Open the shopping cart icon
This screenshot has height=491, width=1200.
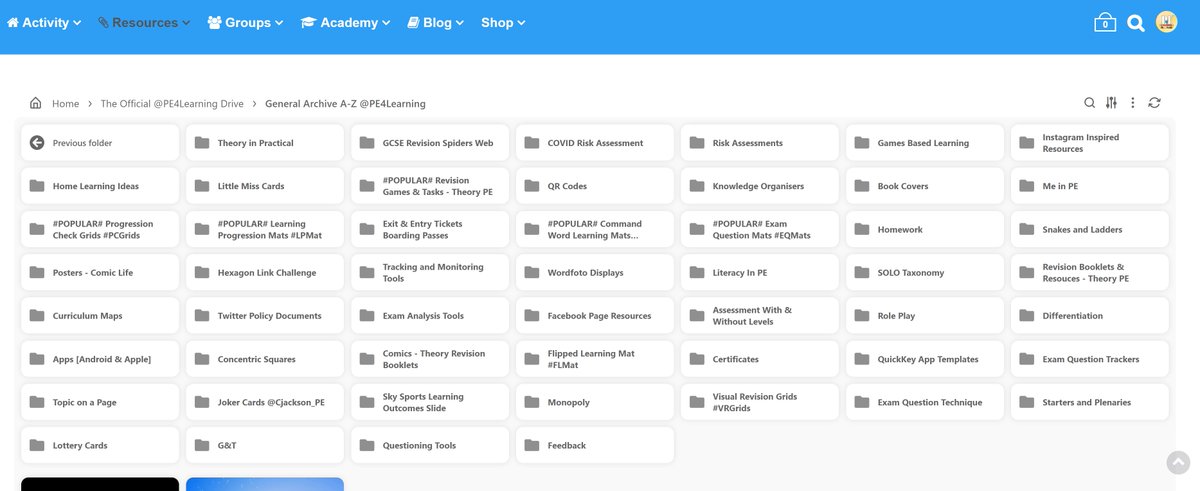1105,22
